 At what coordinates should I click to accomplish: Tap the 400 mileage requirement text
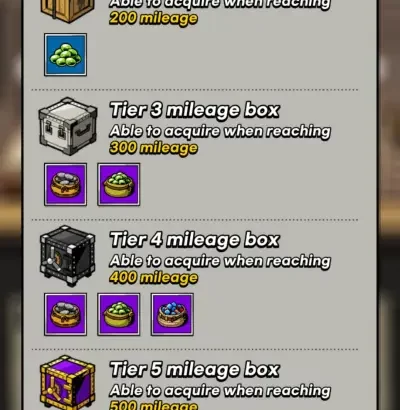tap(154, 278)
